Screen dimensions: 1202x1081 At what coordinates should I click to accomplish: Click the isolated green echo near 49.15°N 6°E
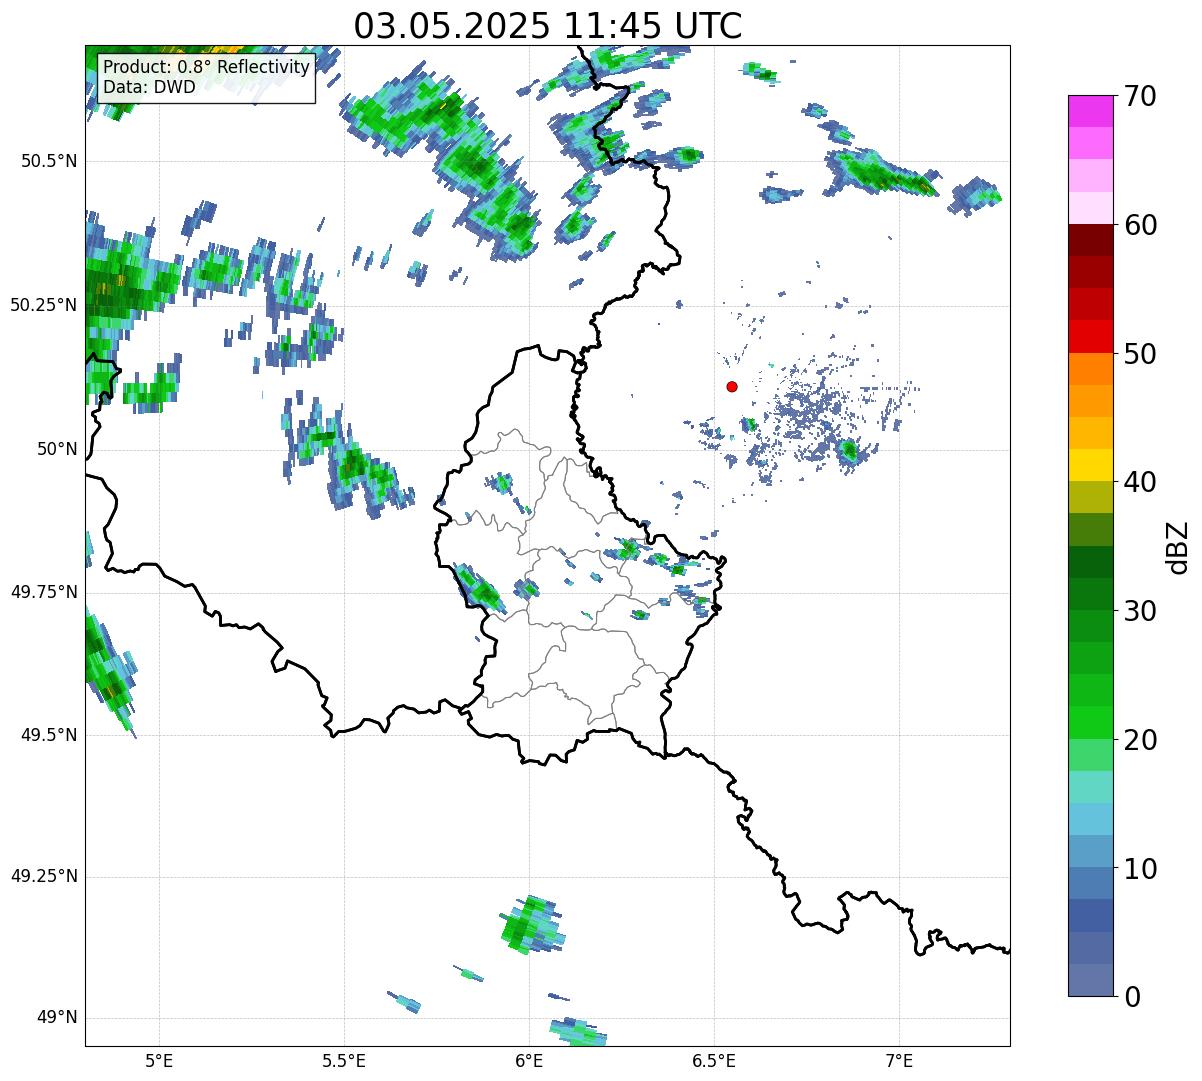tap(531, 925)
